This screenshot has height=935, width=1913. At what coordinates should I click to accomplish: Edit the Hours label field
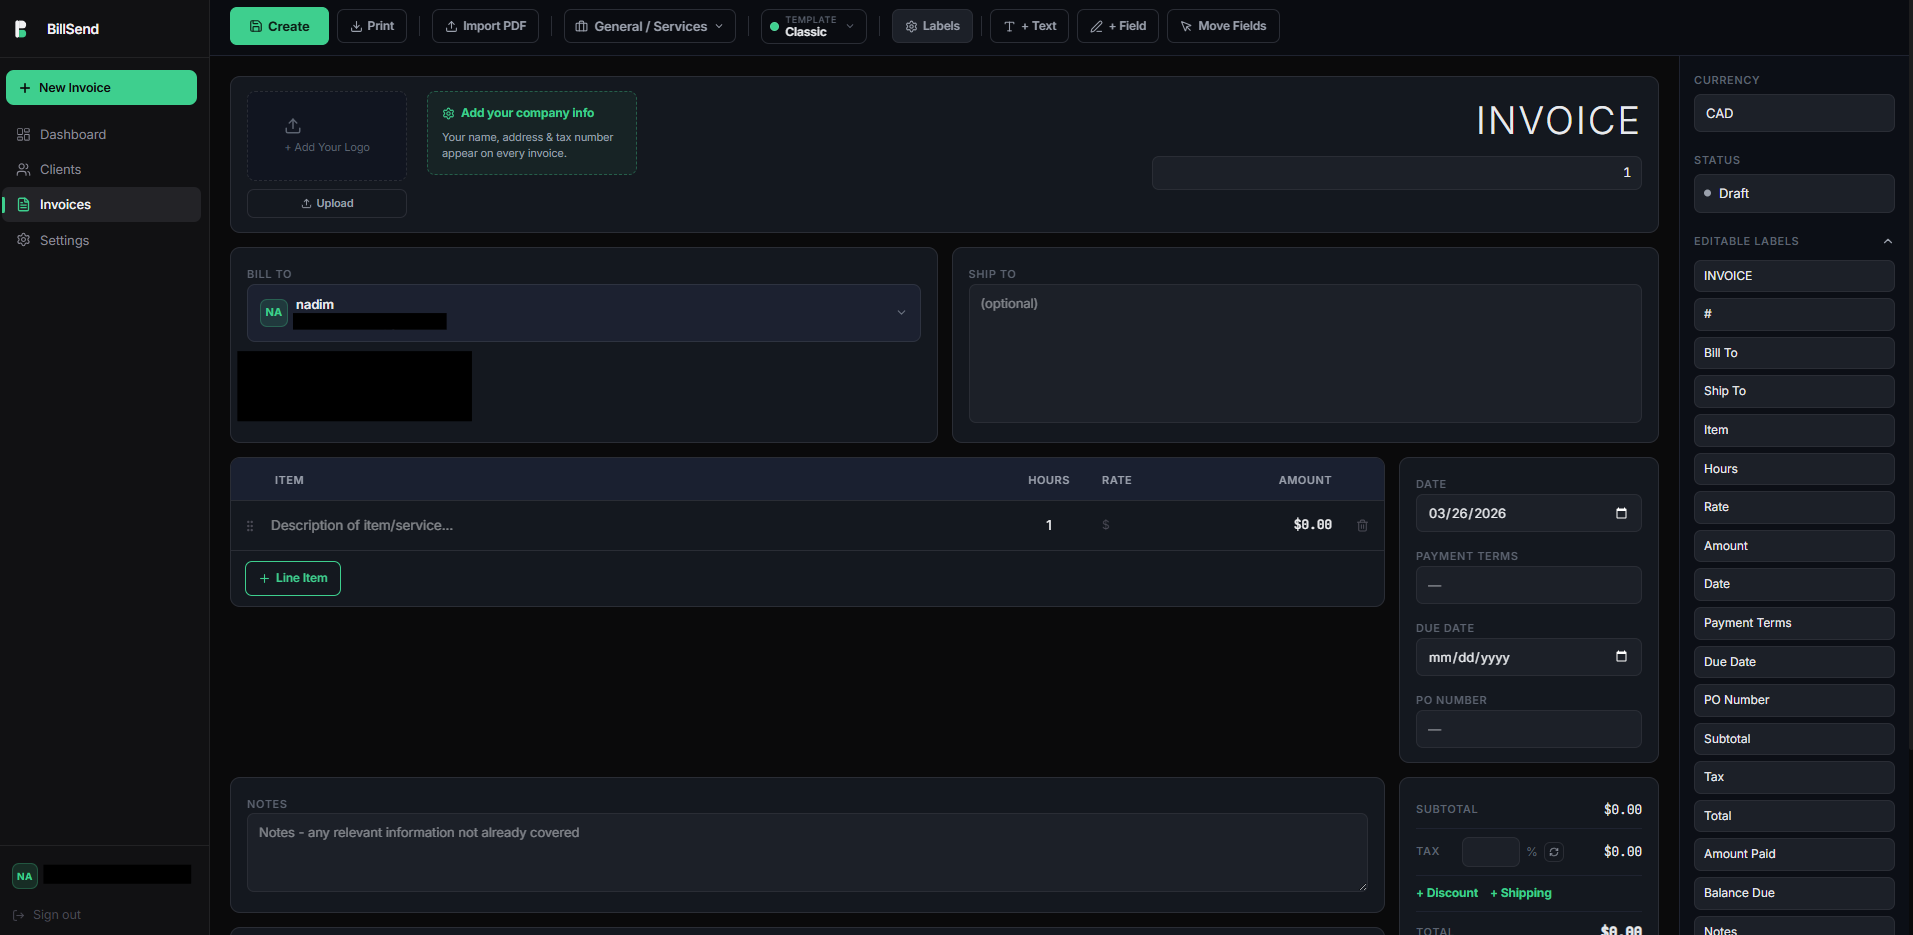pos(1794,469)
